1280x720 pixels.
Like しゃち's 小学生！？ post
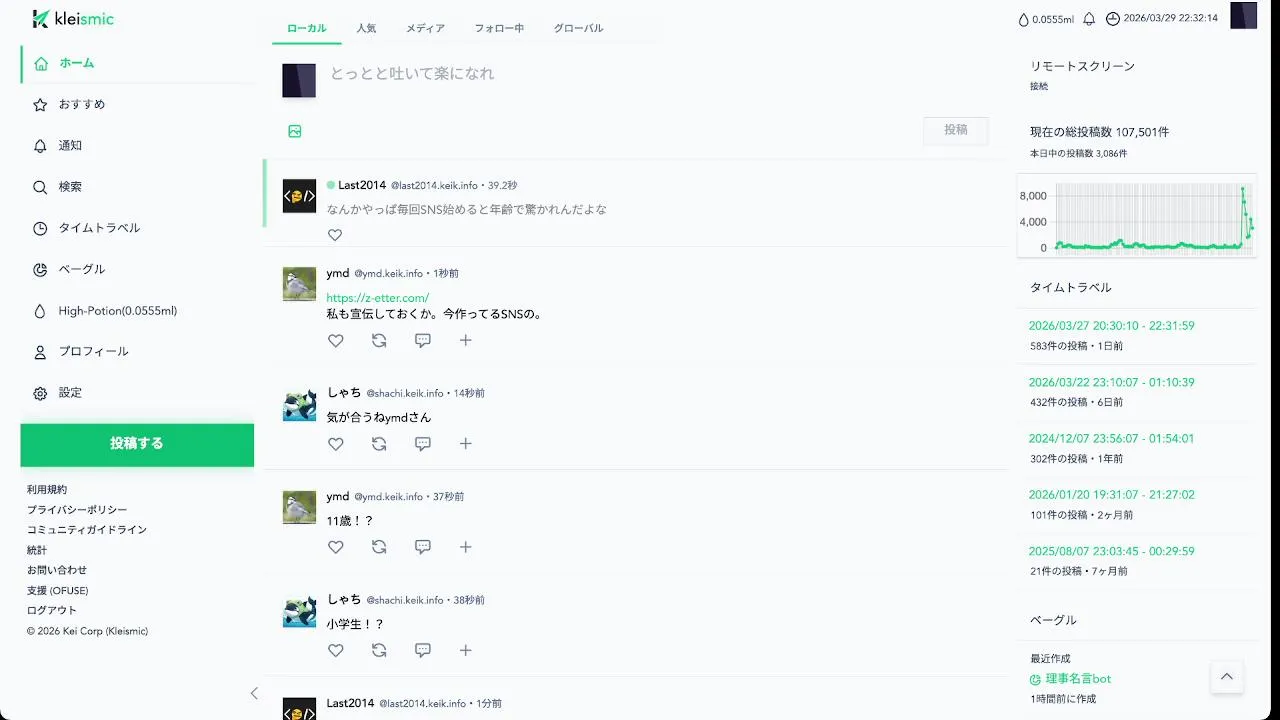(336, 650)
